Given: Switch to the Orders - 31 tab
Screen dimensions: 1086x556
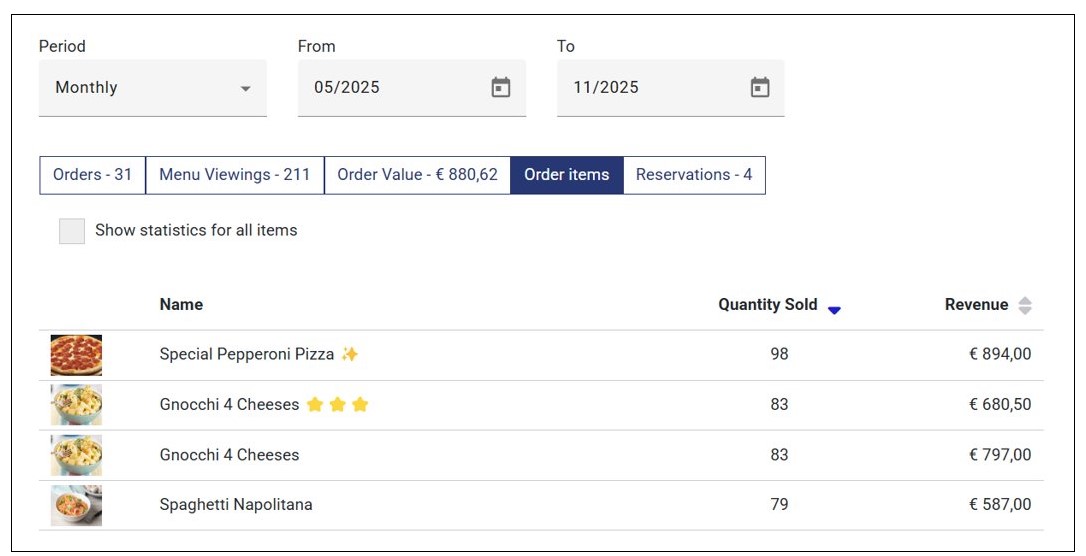Looking at the screenshot, I should tap(92, 175).
